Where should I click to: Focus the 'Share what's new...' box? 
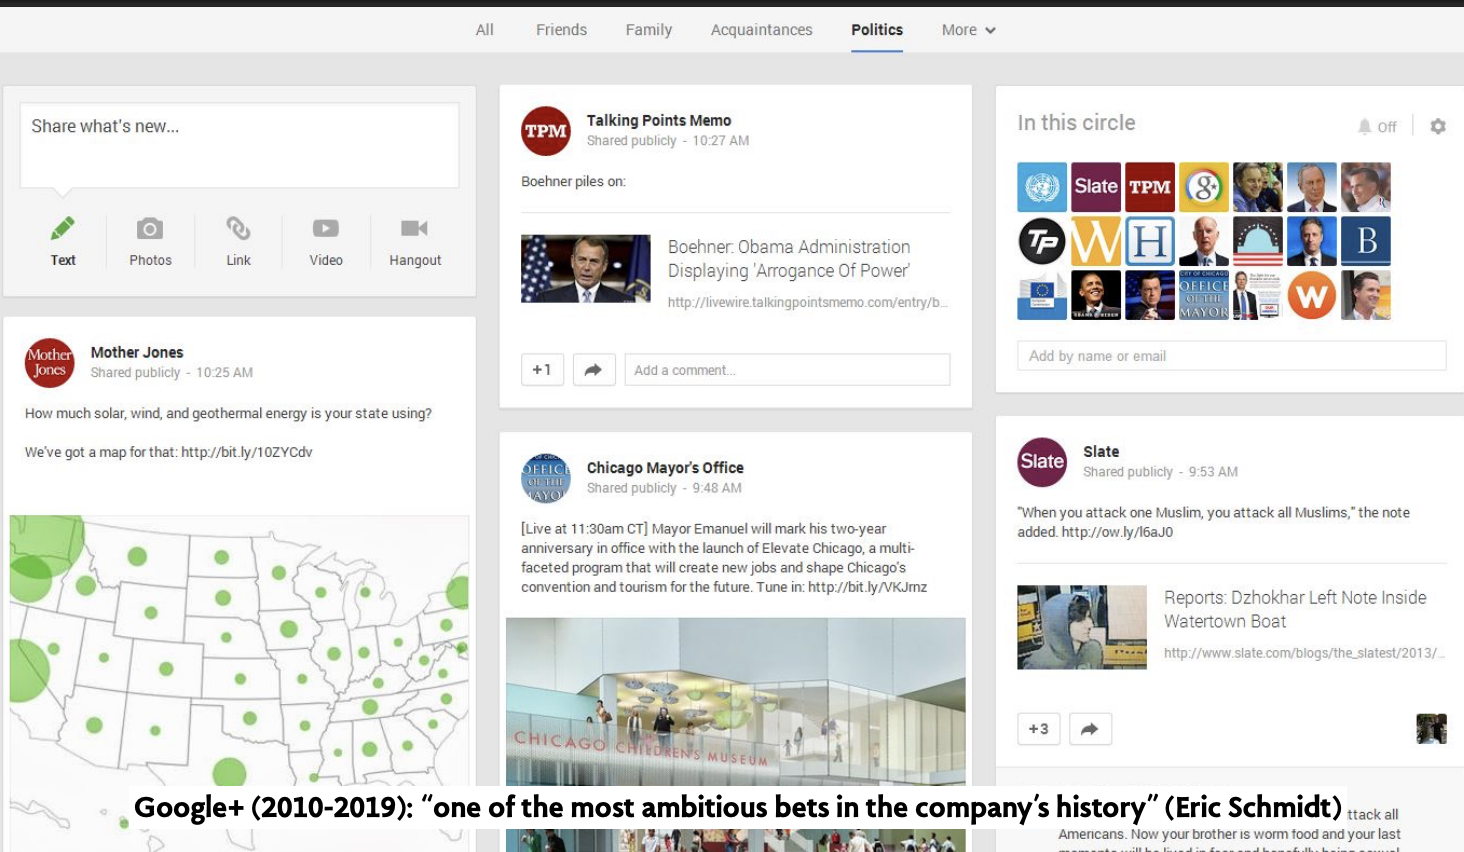(x=239, y=145)
